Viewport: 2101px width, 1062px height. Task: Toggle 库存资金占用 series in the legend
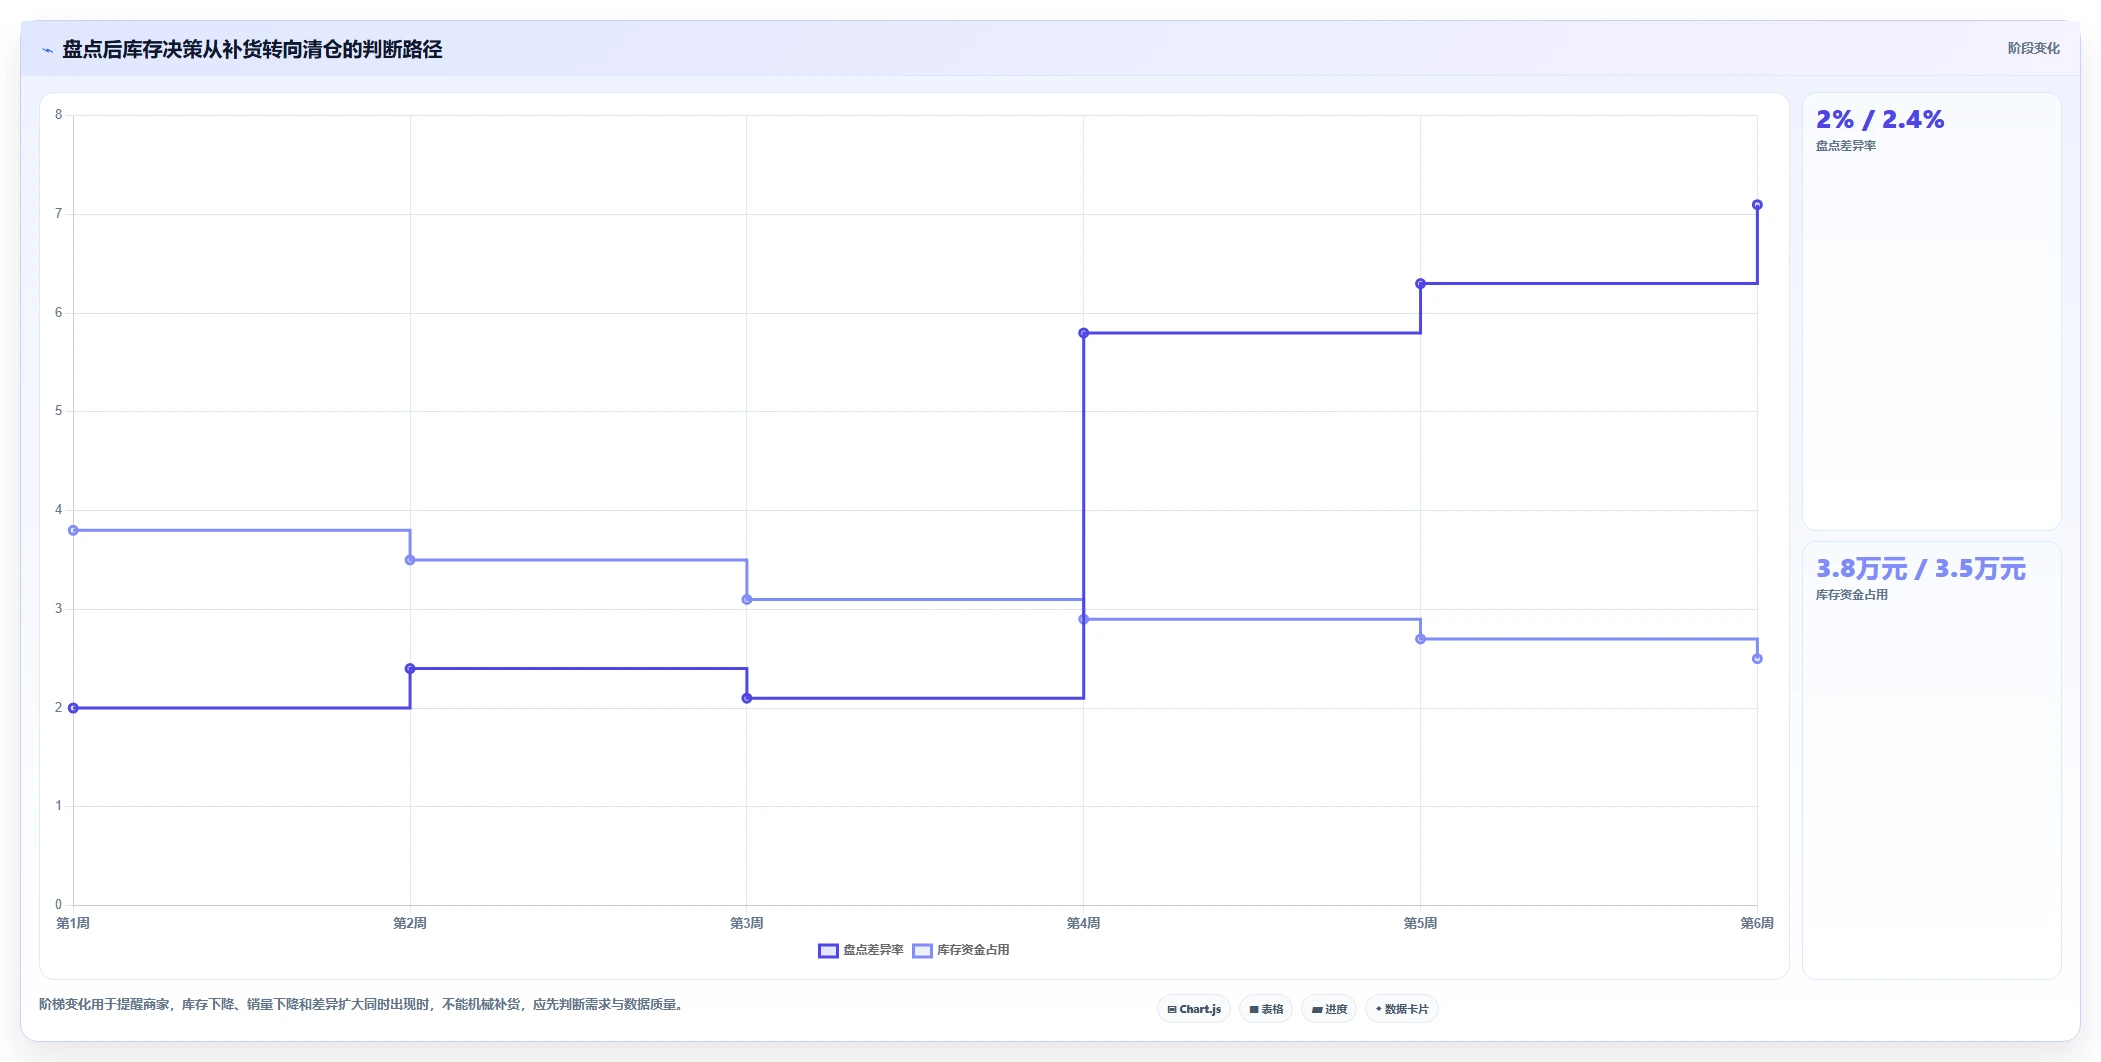click(961, 950)
